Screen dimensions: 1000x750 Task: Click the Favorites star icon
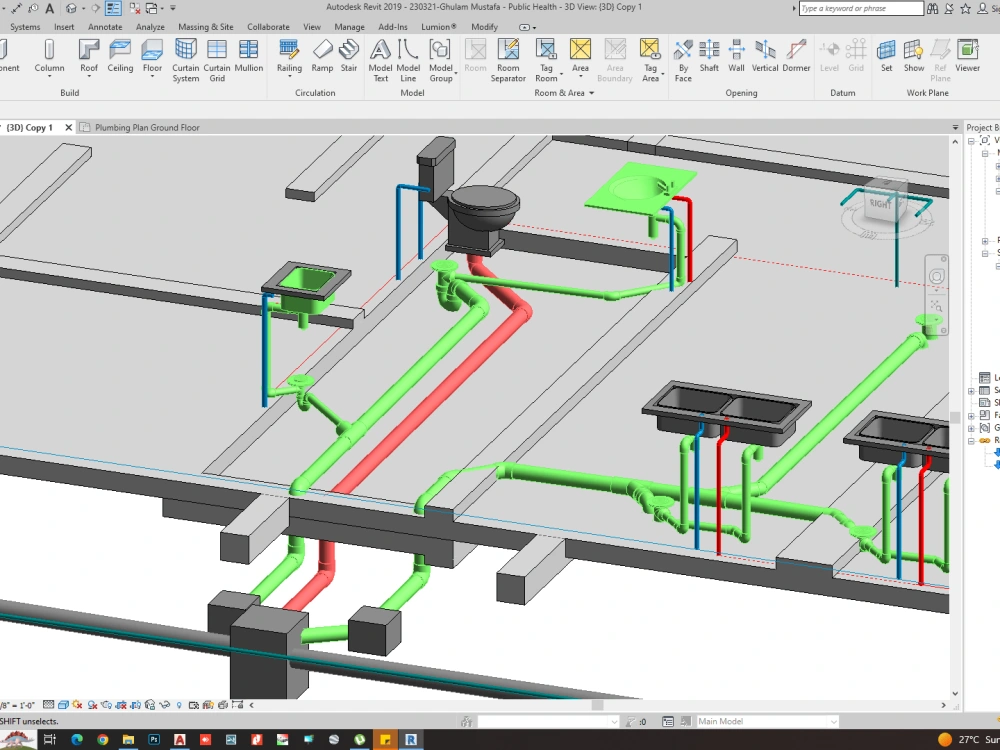click(966, 8)
